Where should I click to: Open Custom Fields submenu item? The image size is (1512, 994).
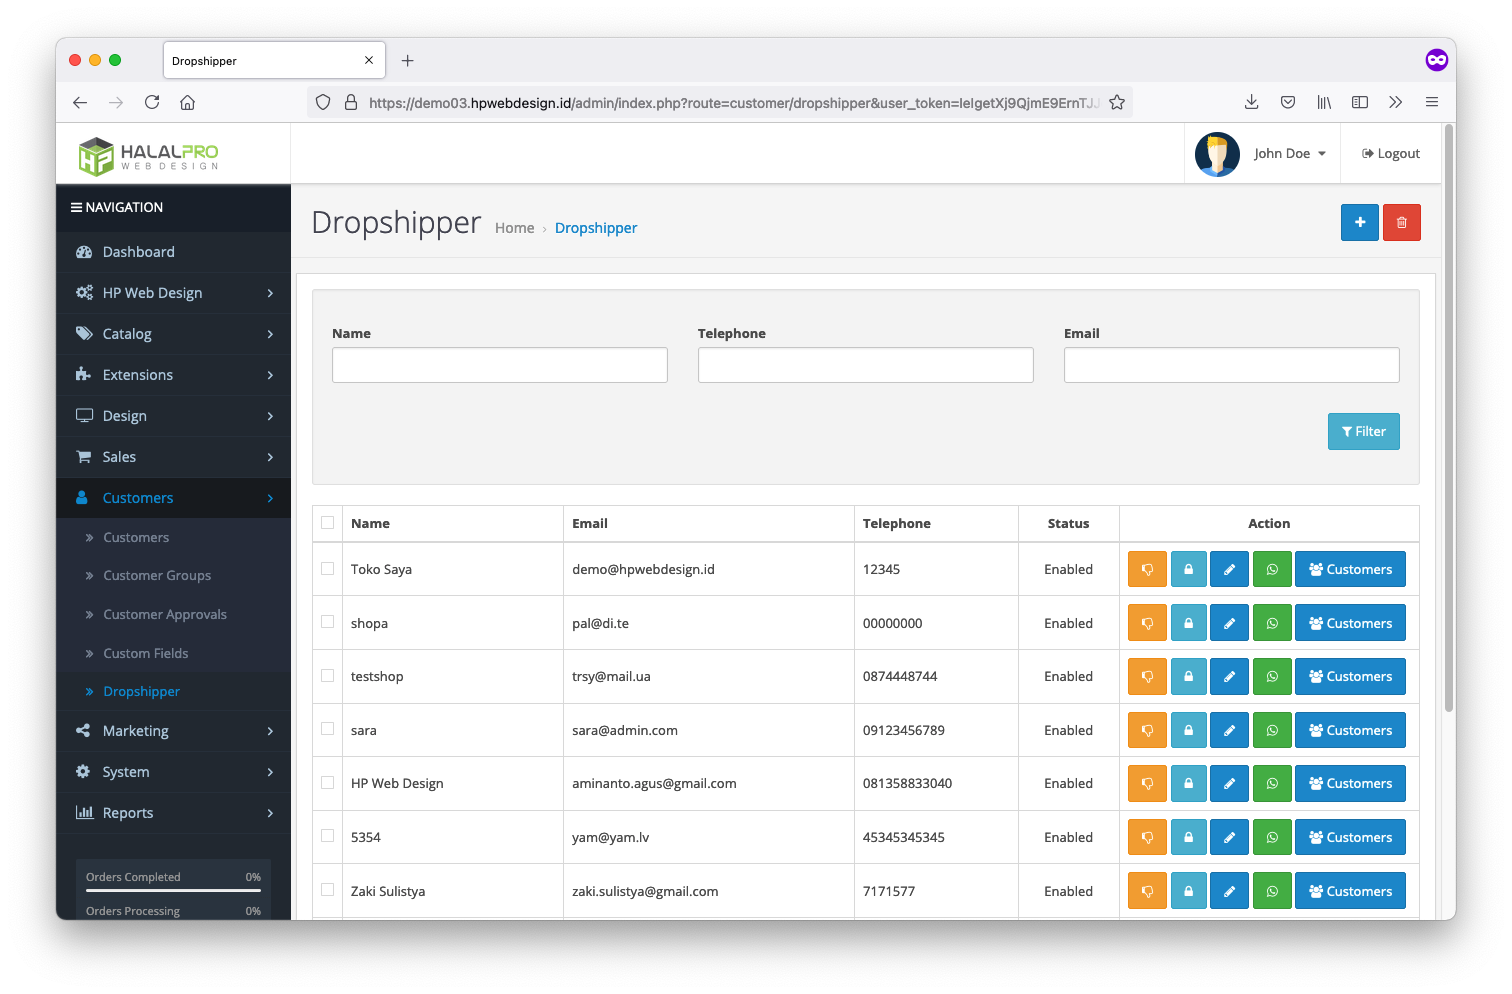pyautogui.click(x=146, y=654)
